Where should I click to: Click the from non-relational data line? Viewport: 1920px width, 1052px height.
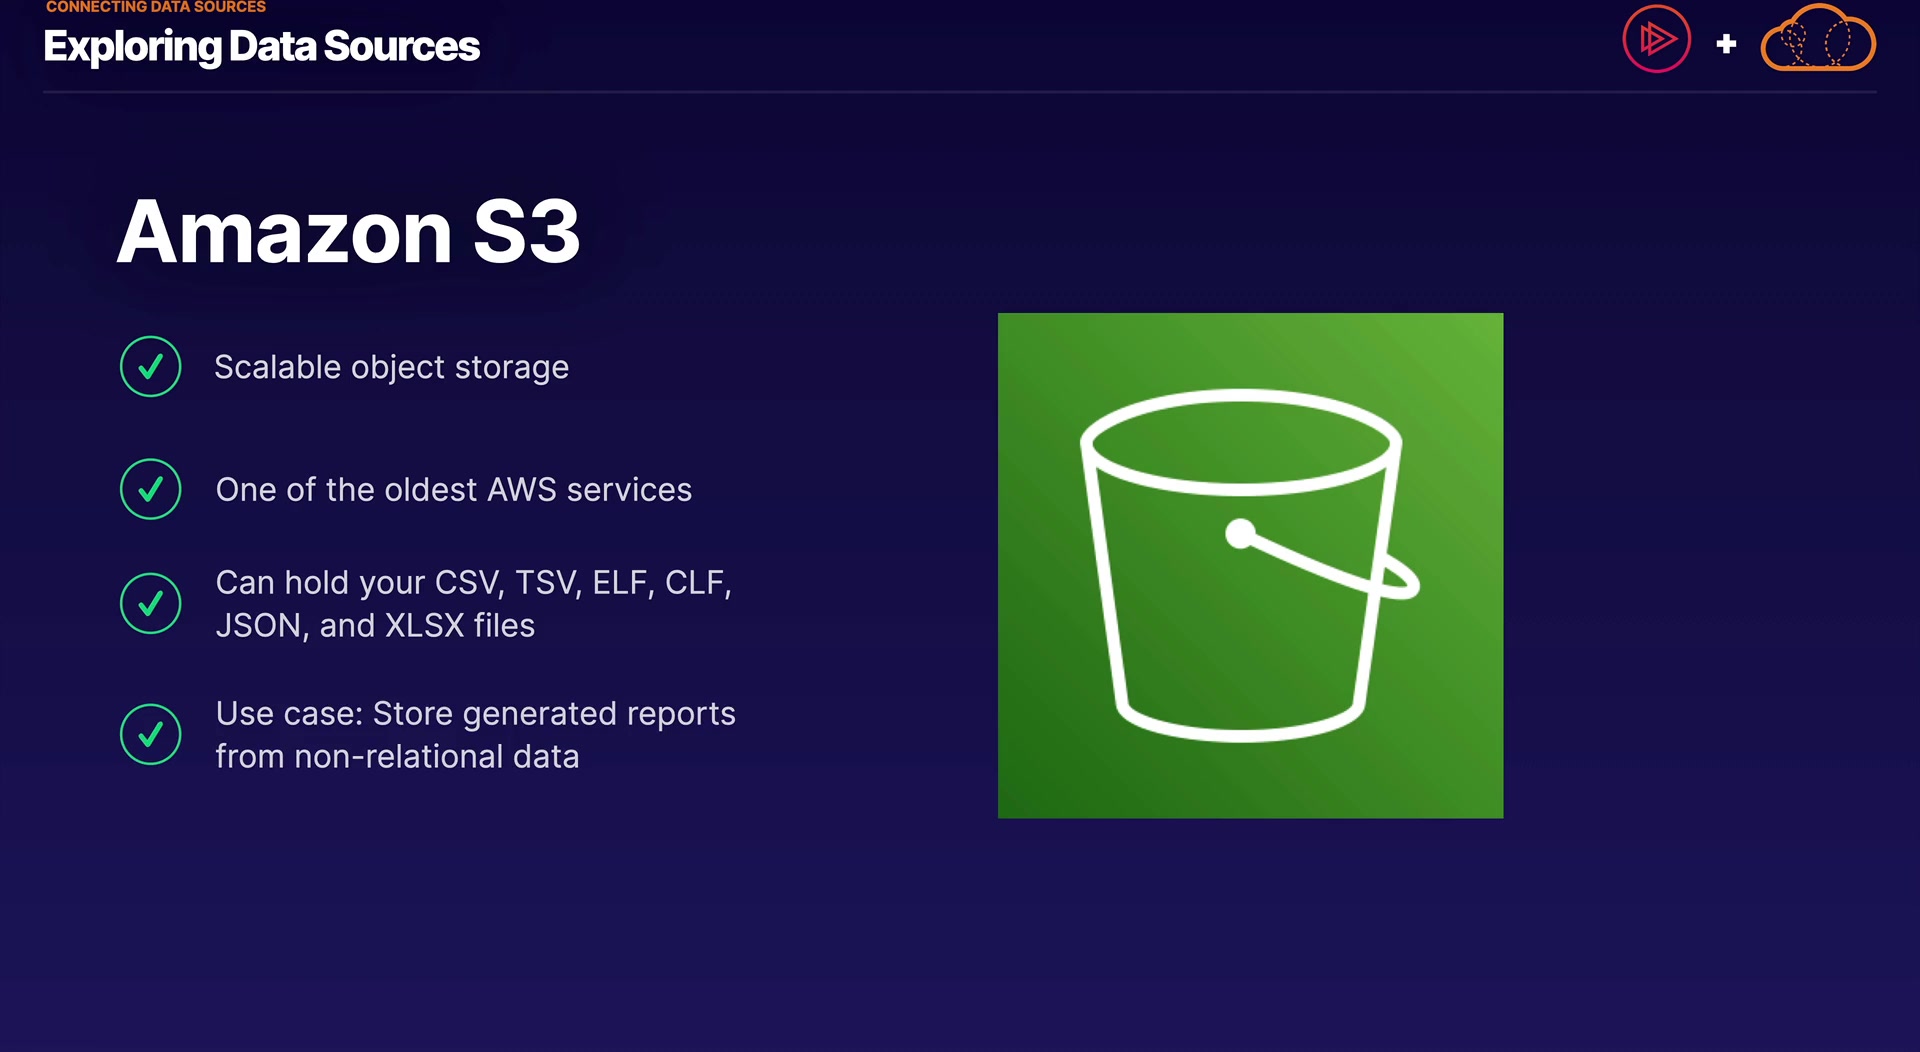397,757
